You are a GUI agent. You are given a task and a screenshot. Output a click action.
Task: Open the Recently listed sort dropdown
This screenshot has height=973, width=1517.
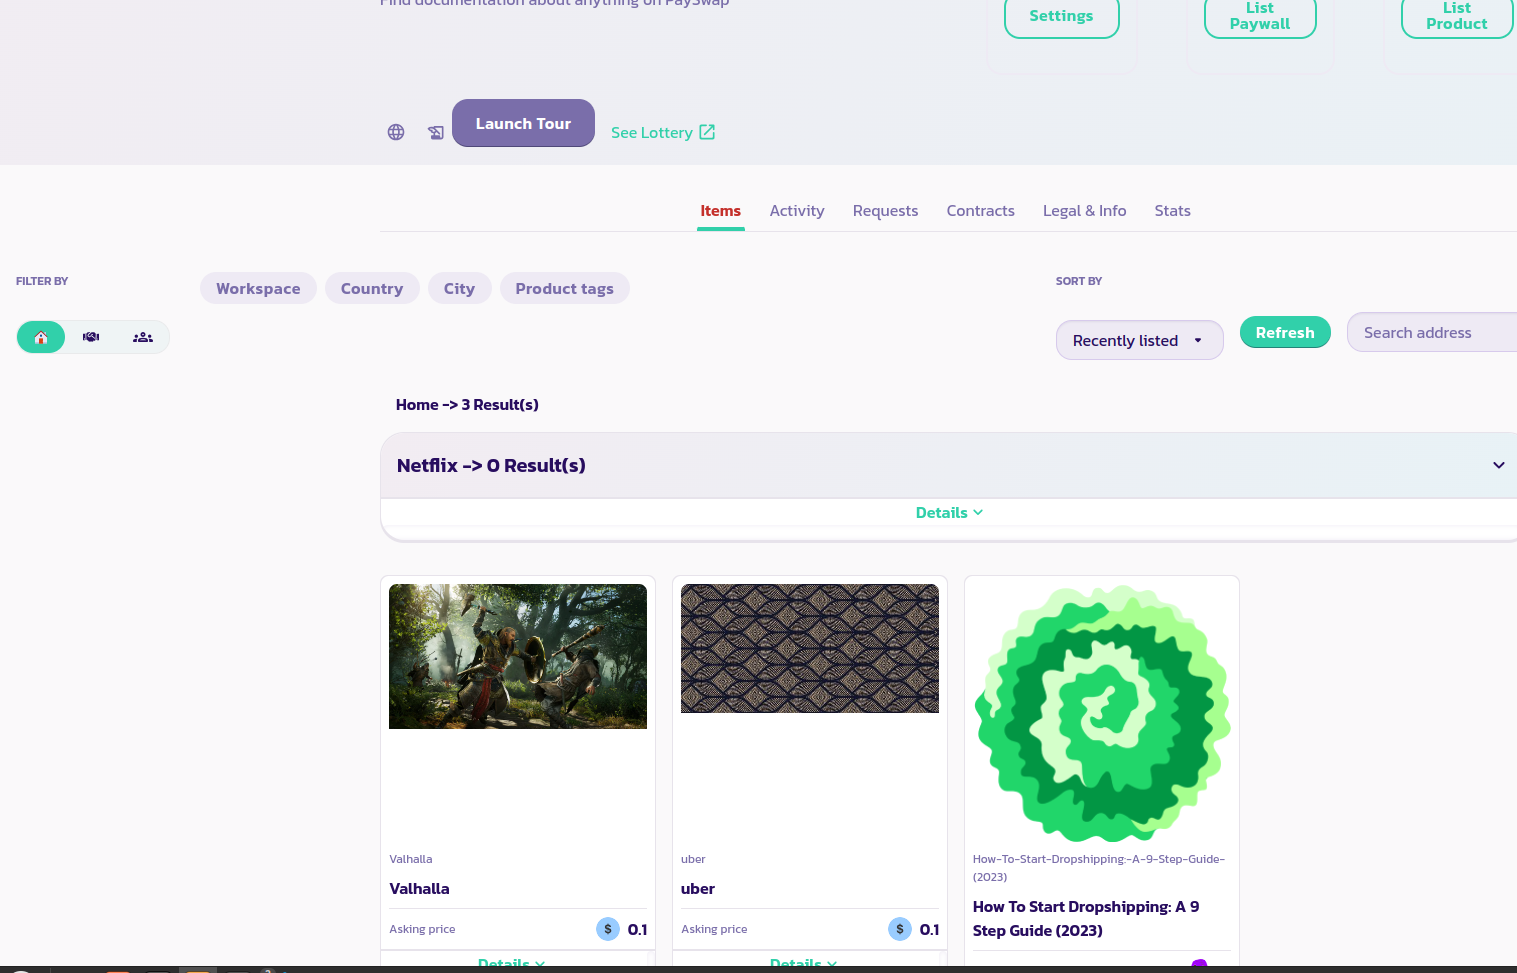click(x=1139, y=340)
